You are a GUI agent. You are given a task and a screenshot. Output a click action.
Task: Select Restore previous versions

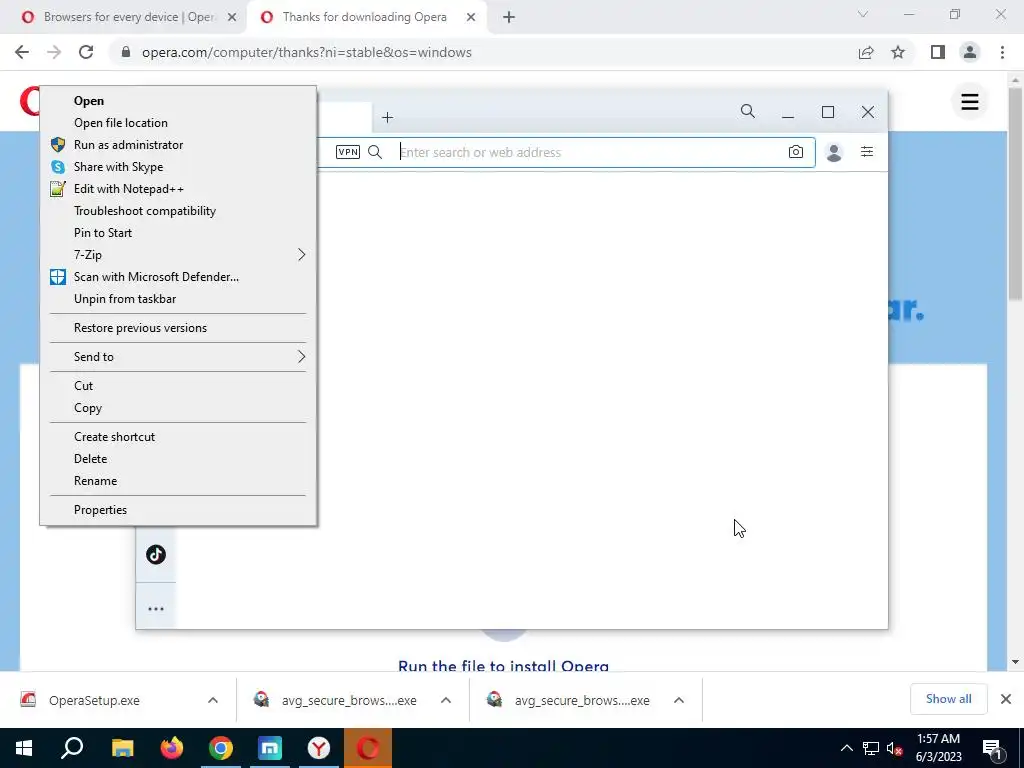point(178,328)
